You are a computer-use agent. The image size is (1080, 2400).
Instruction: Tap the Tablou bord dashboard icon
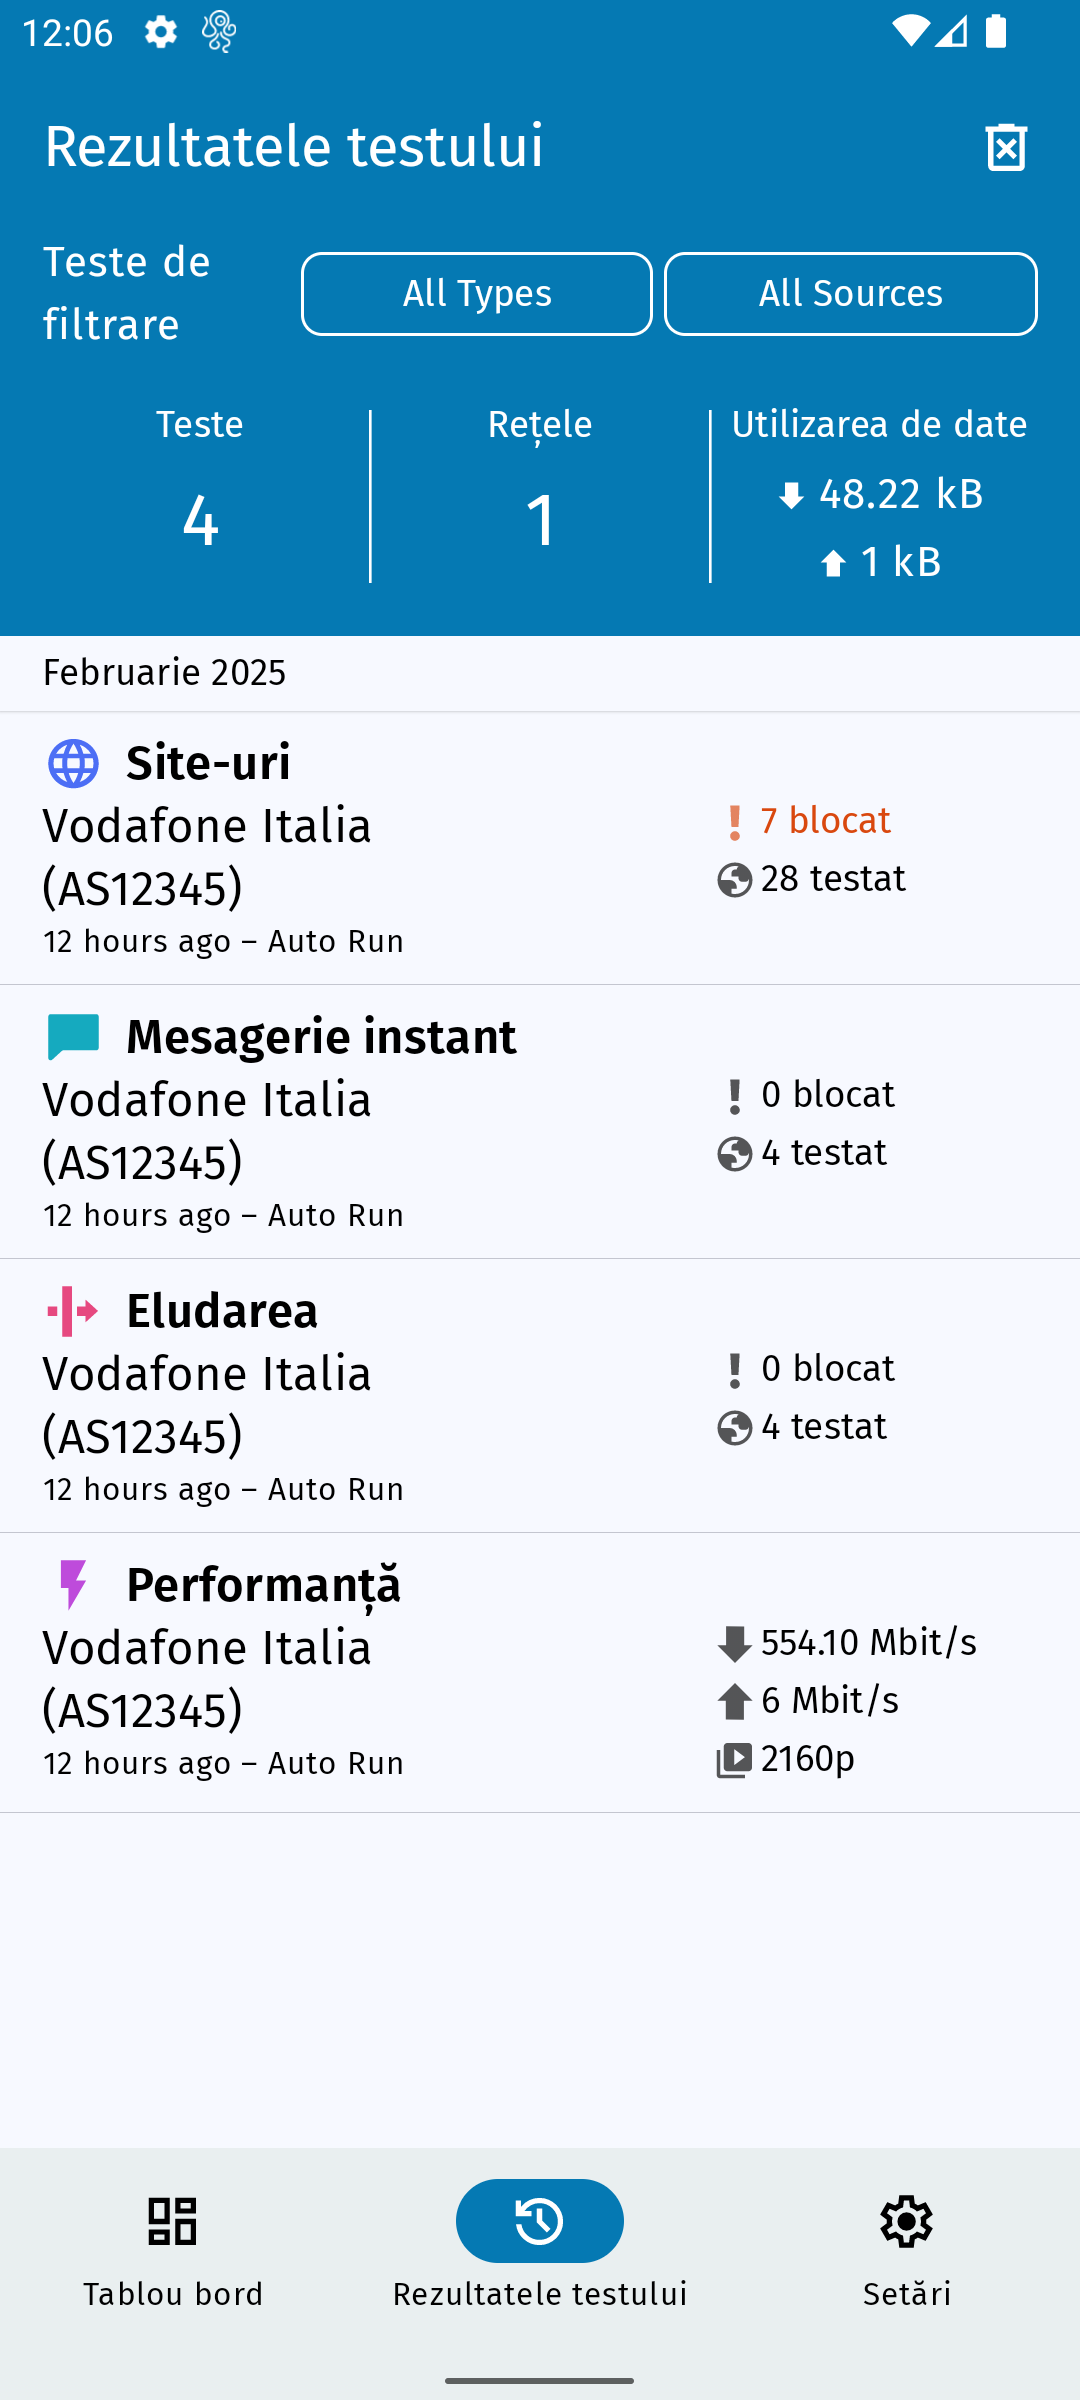tap(172, 2221)
